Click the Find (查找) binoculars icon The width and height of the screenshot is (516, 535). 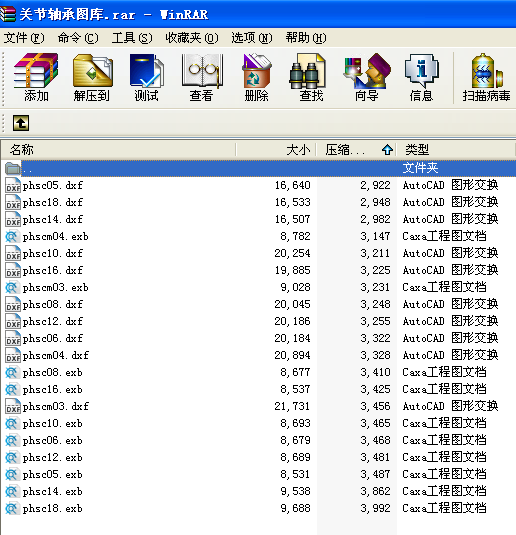pyautogui.click(x=307, y=71)
